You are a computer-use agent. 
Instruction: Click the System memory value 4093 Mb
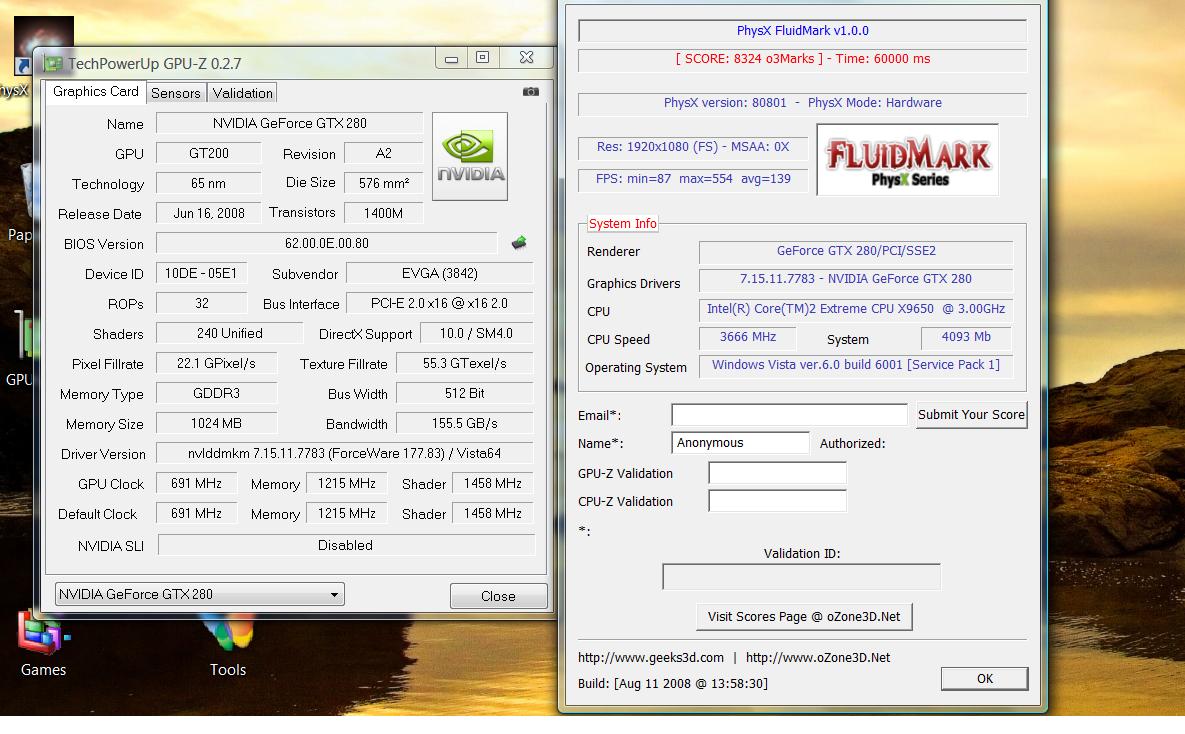(x=967, y=337)
